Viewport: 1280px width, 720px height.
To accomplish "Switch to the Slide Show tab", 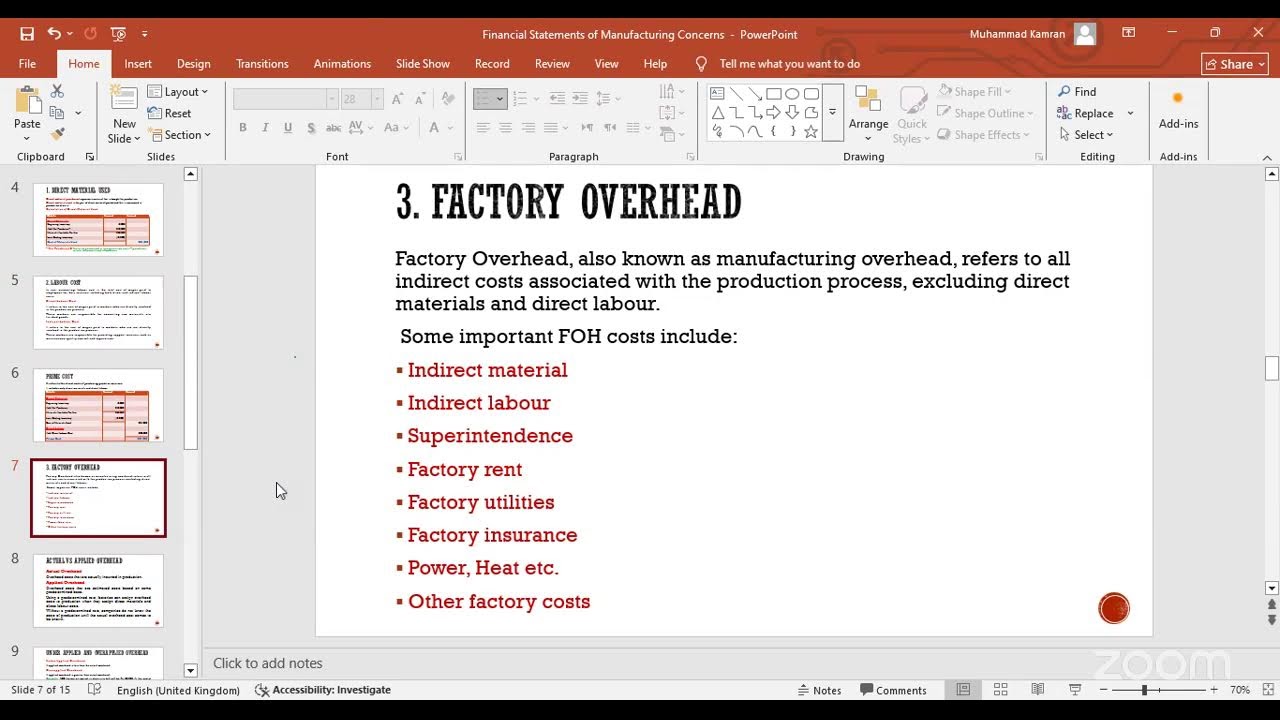I will tap(422, 64).
